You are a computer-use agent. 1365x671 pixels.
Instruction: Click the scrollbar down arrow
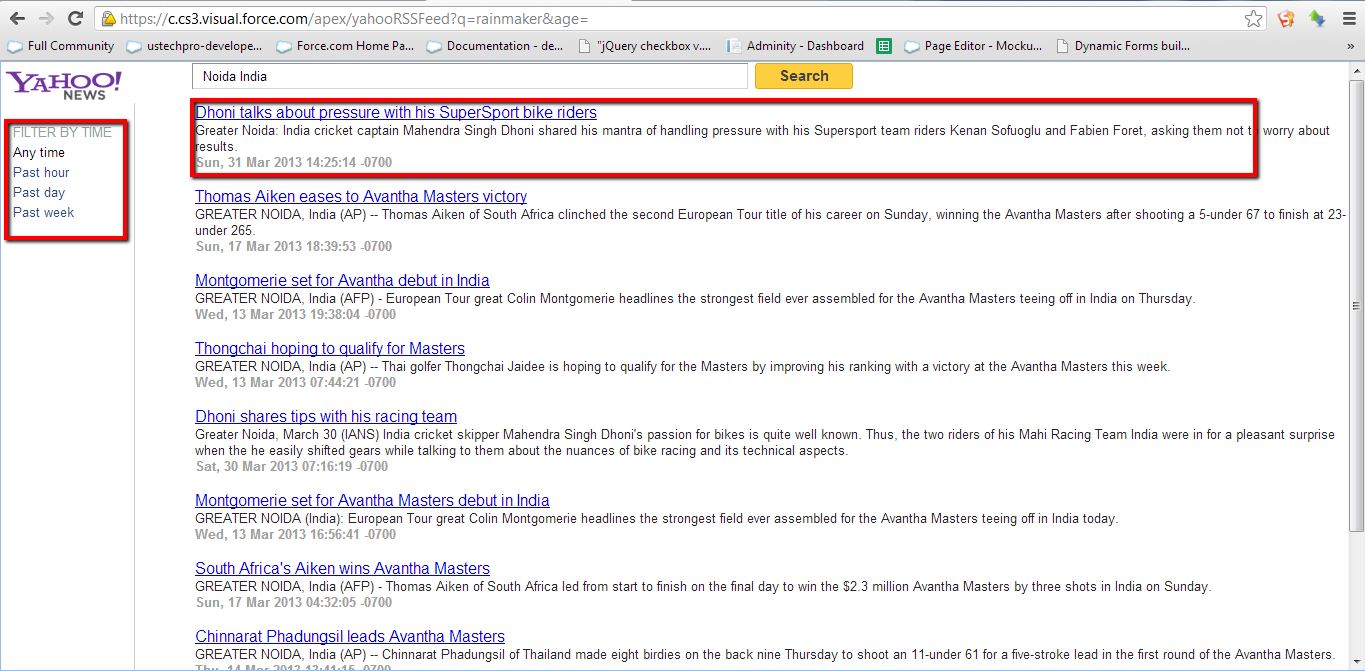tap(1356, 664)
